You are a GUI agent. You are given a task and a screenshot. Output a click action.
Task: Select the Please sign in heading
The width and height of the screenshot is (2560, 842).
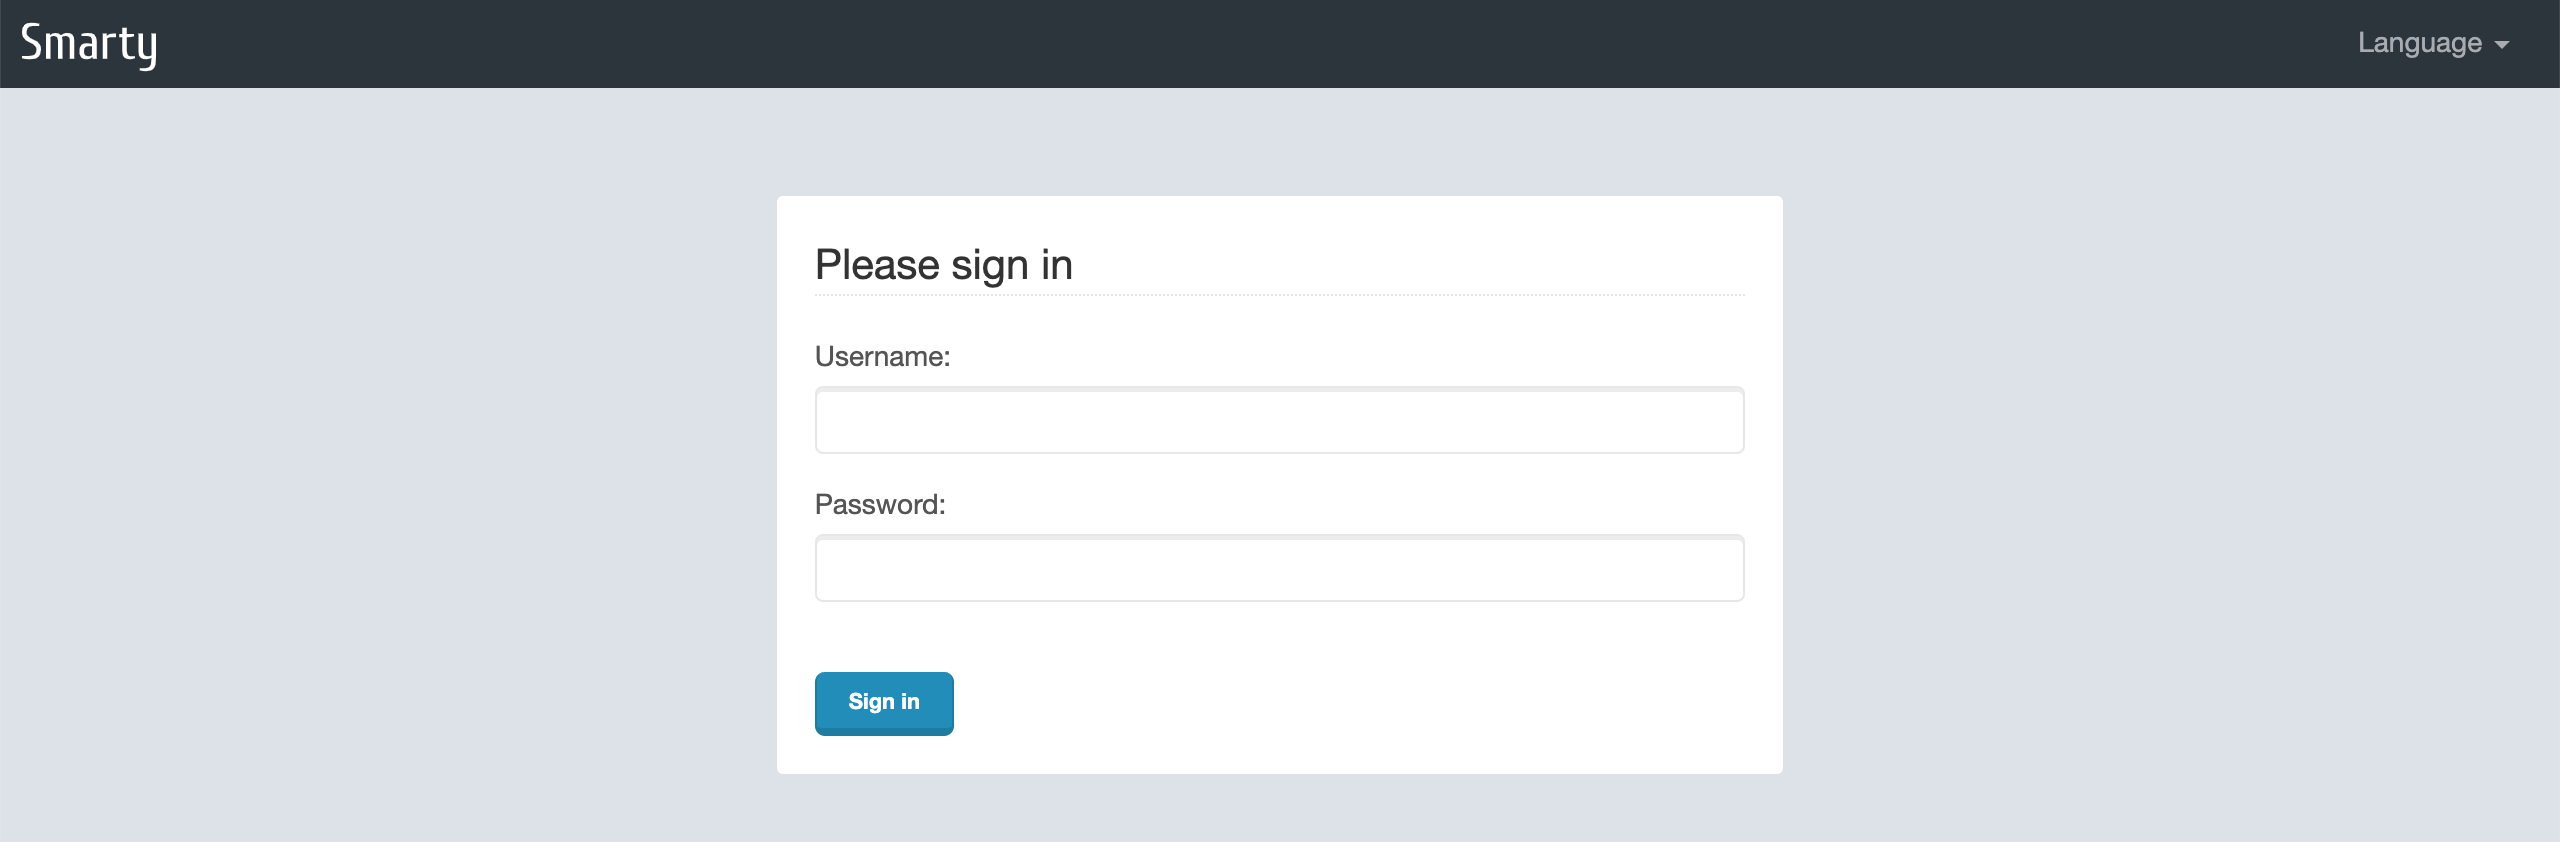(943, 265)
